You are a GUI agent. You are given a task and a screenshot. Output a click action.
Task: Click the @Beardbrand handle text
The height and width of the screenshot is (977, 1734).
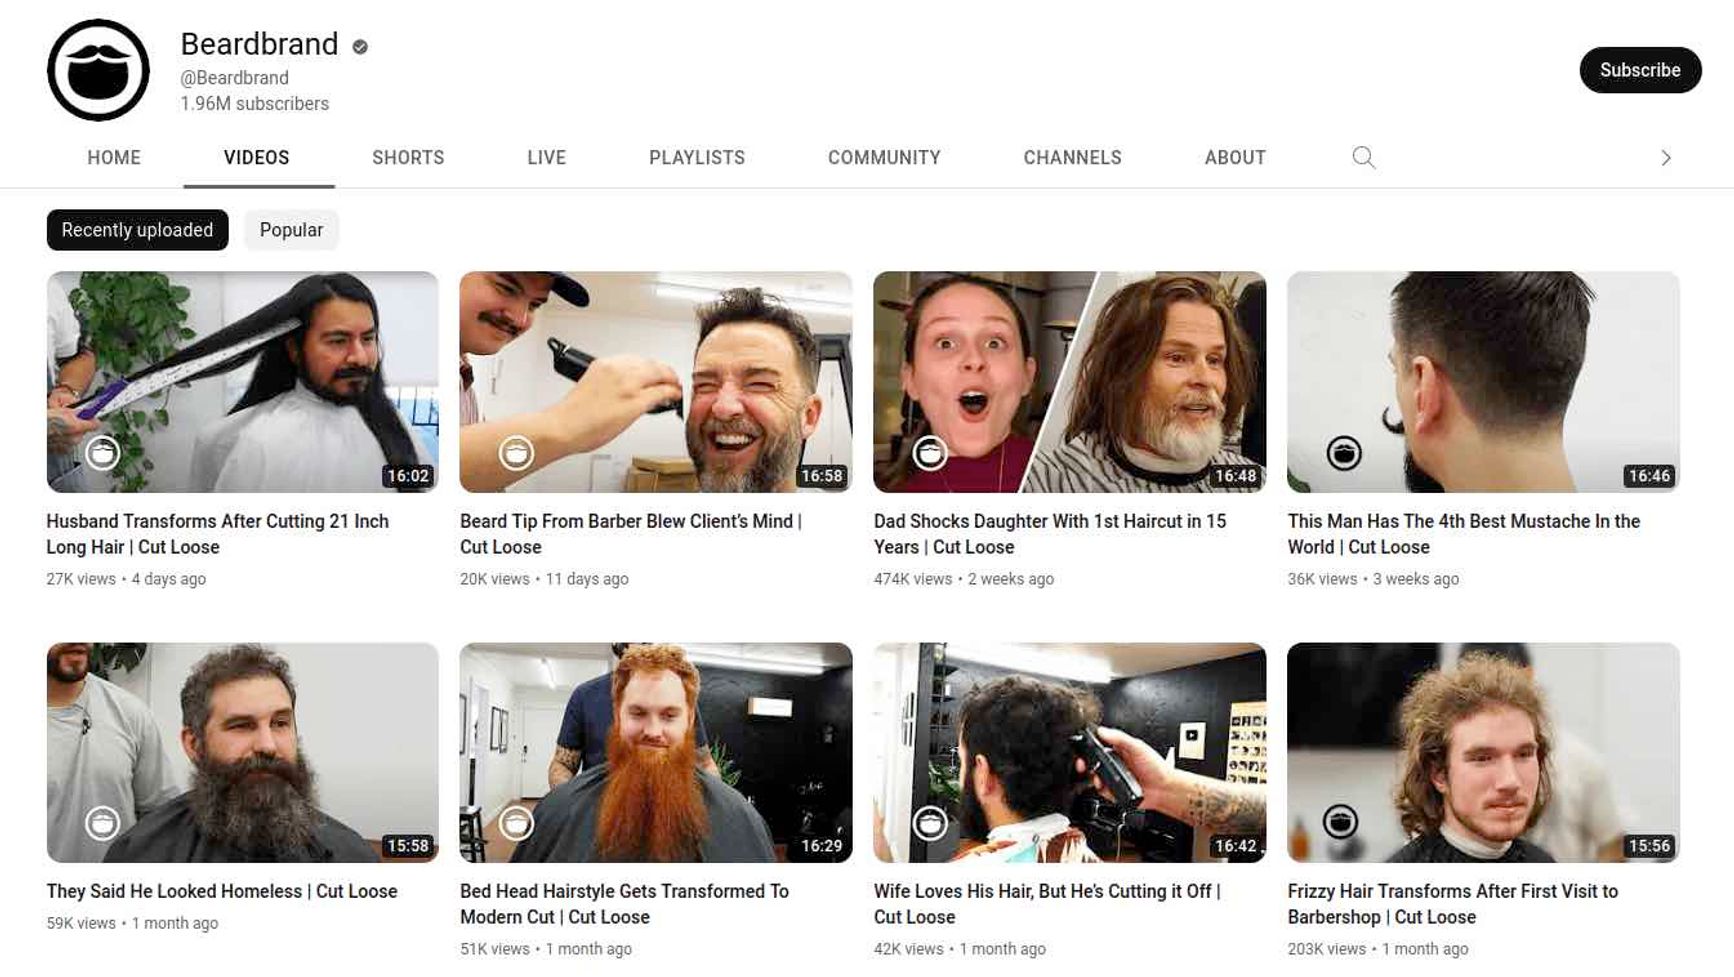[234, 78]
